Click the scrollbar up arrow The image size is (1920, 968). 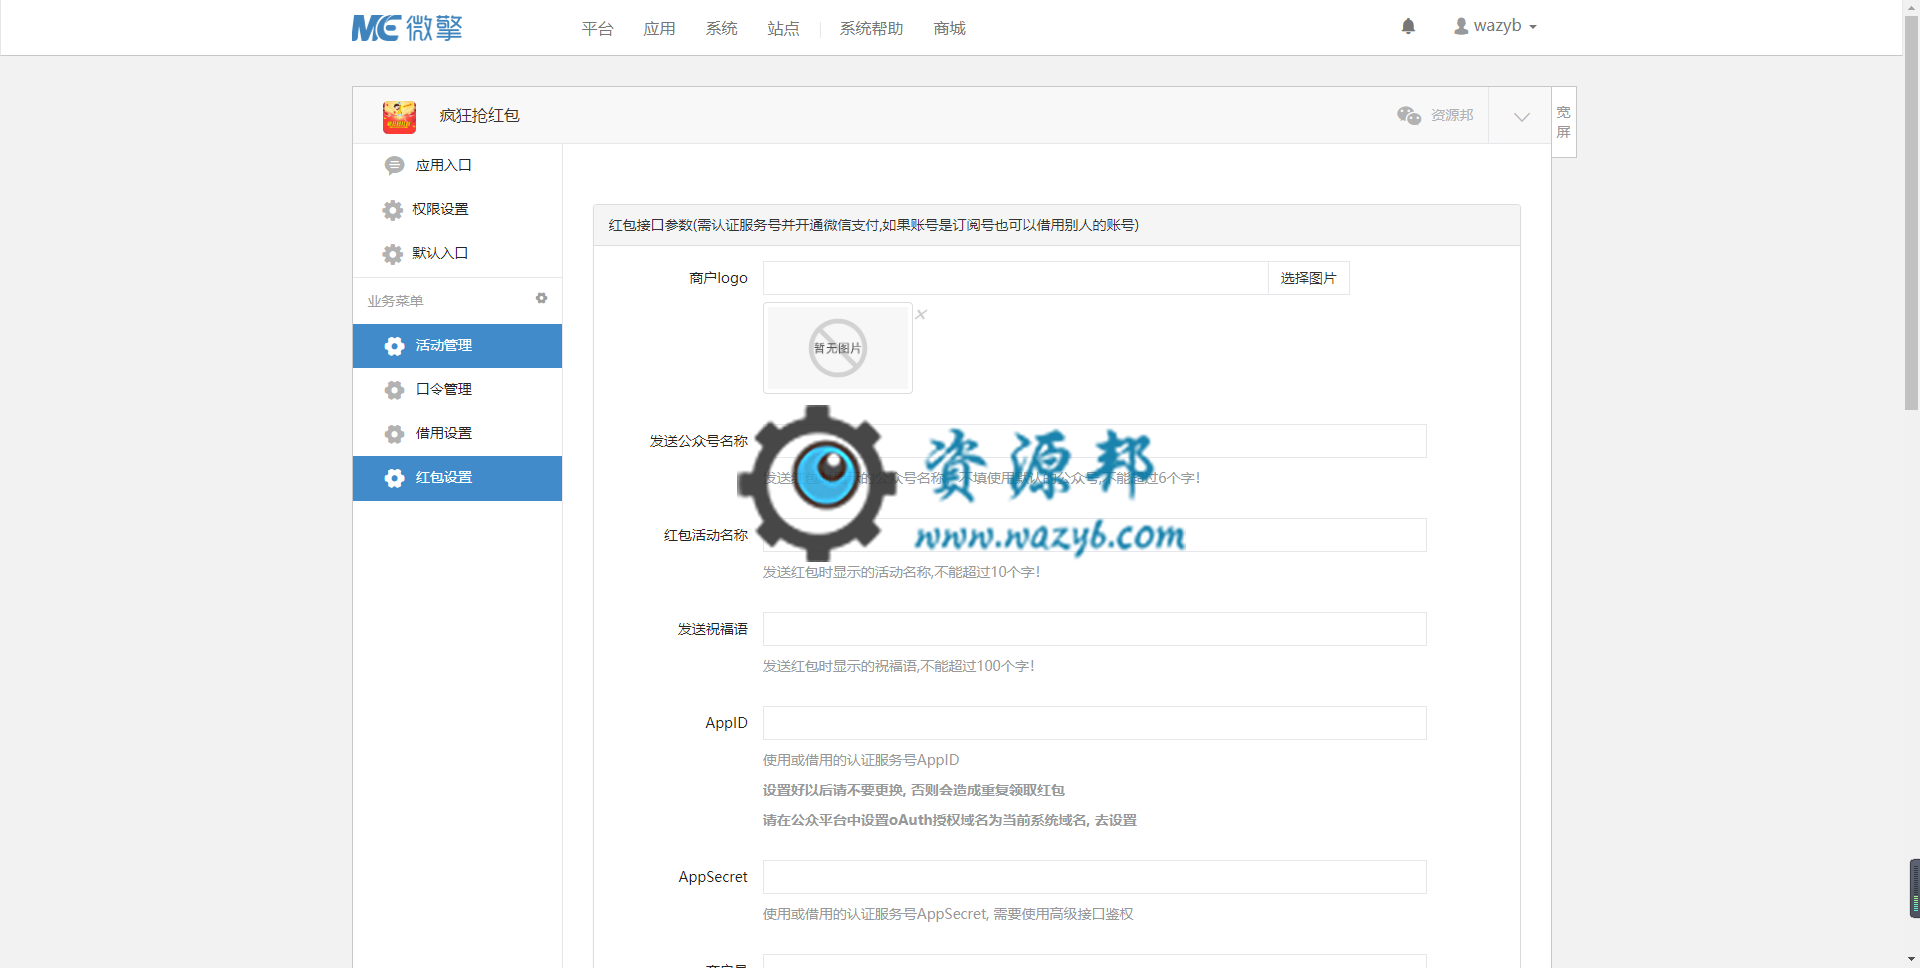pos(1911,7)
